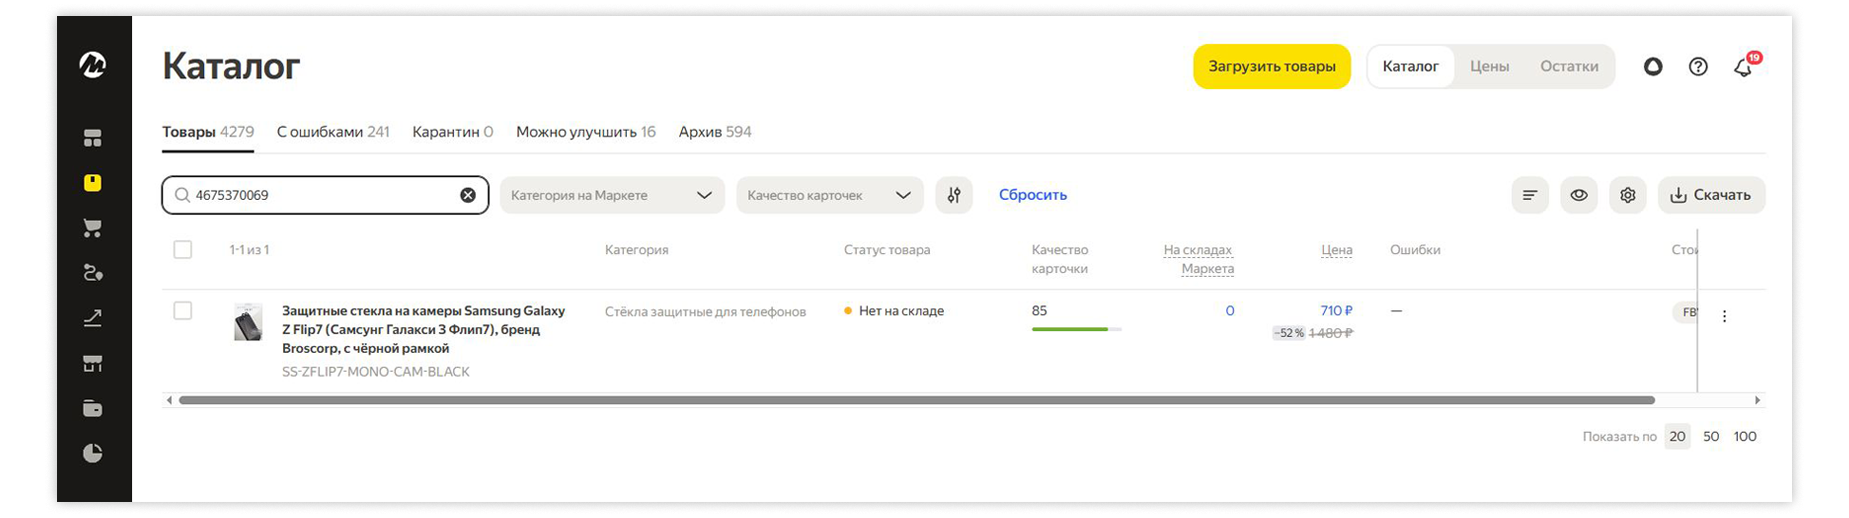The image size is (1849, 518).
Task: Click the Yandex Market logo in sidebar
Action: 93,65
